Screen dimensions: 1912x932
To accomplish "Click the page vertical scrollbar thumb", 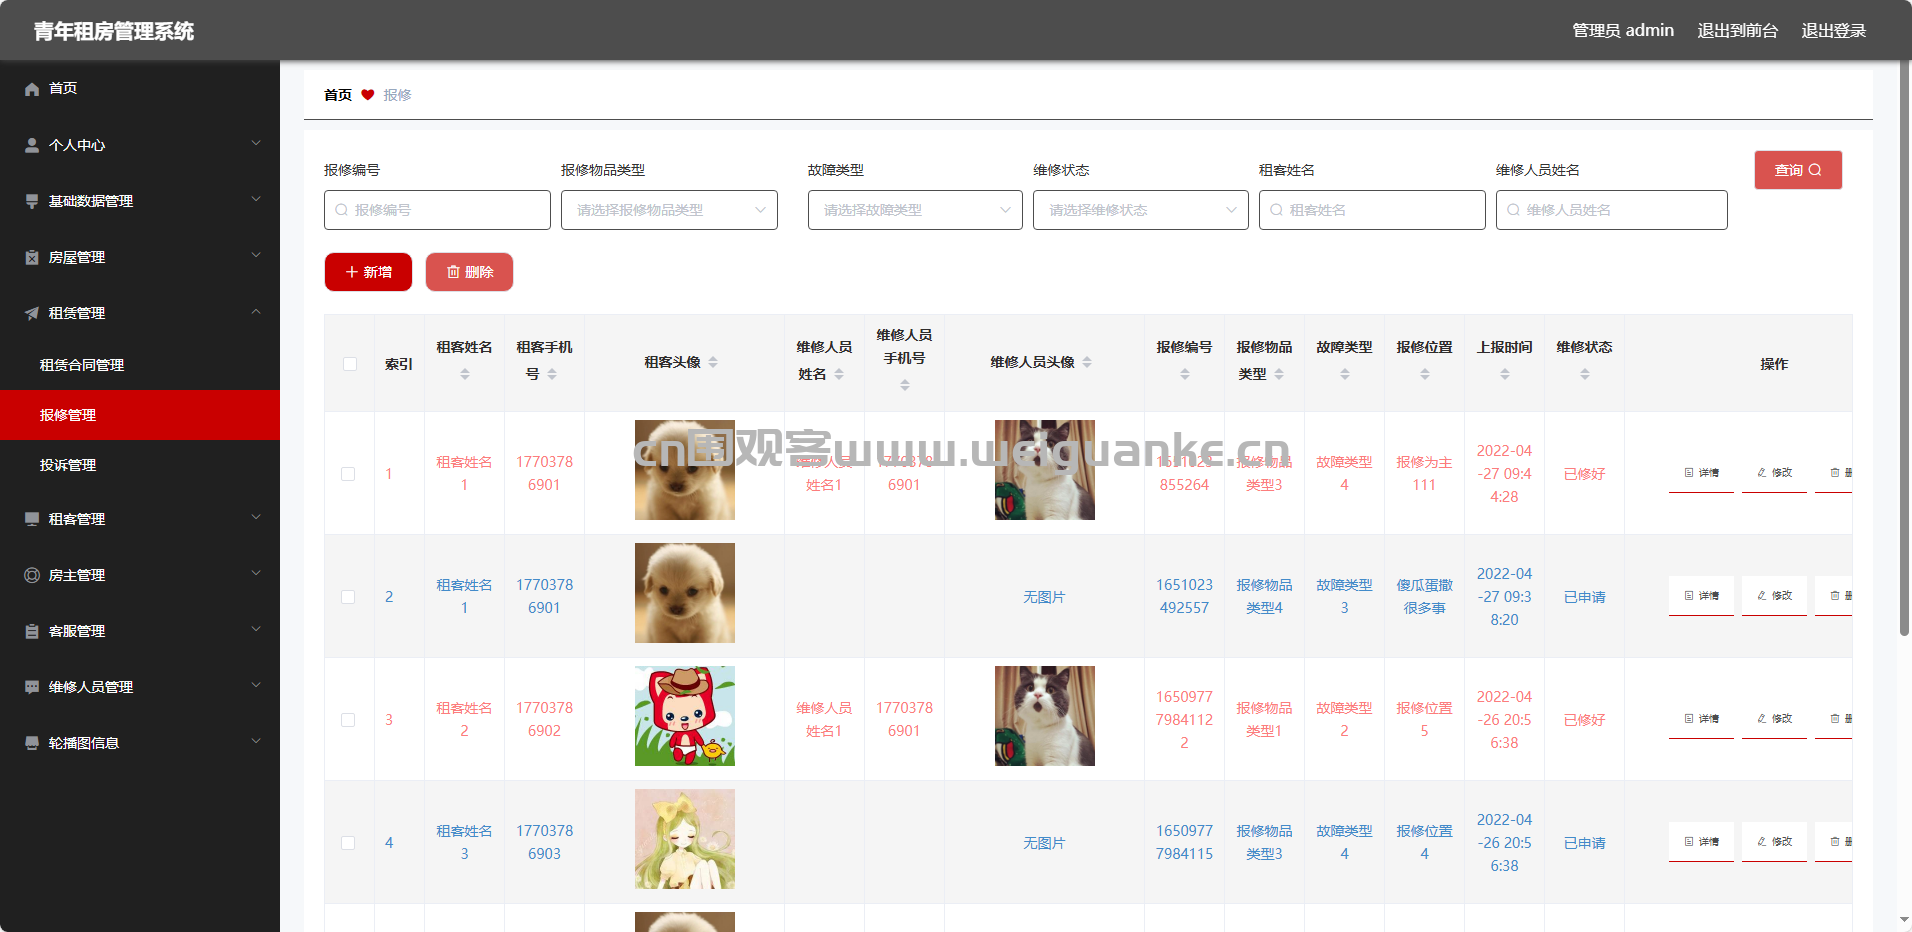I will click(1904, 348).
